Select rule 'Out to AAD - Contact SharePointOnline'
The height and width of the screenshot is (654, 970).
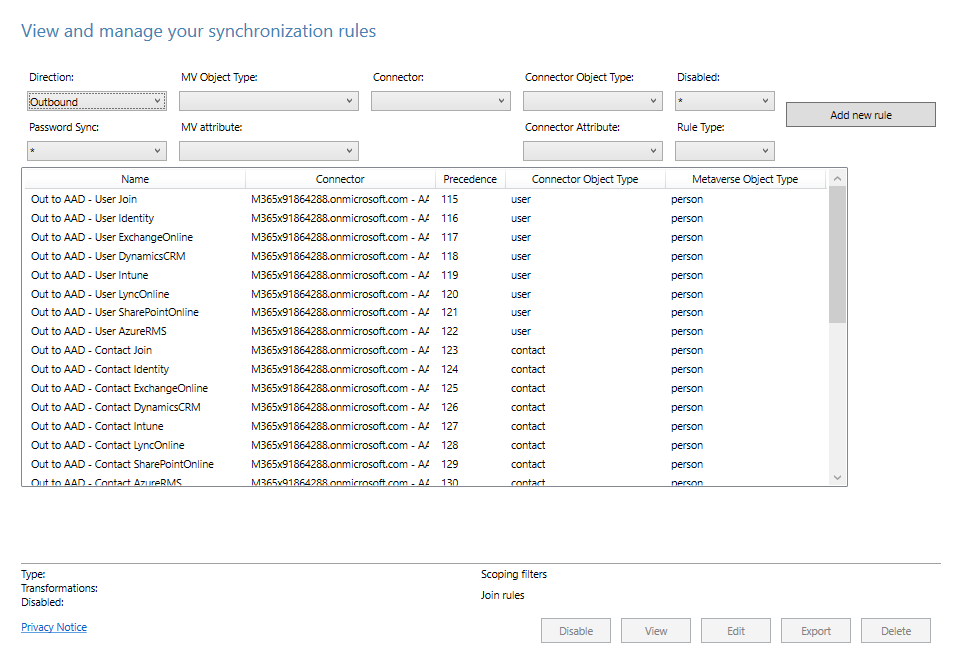pyautogui.click(x=425, y=464)
